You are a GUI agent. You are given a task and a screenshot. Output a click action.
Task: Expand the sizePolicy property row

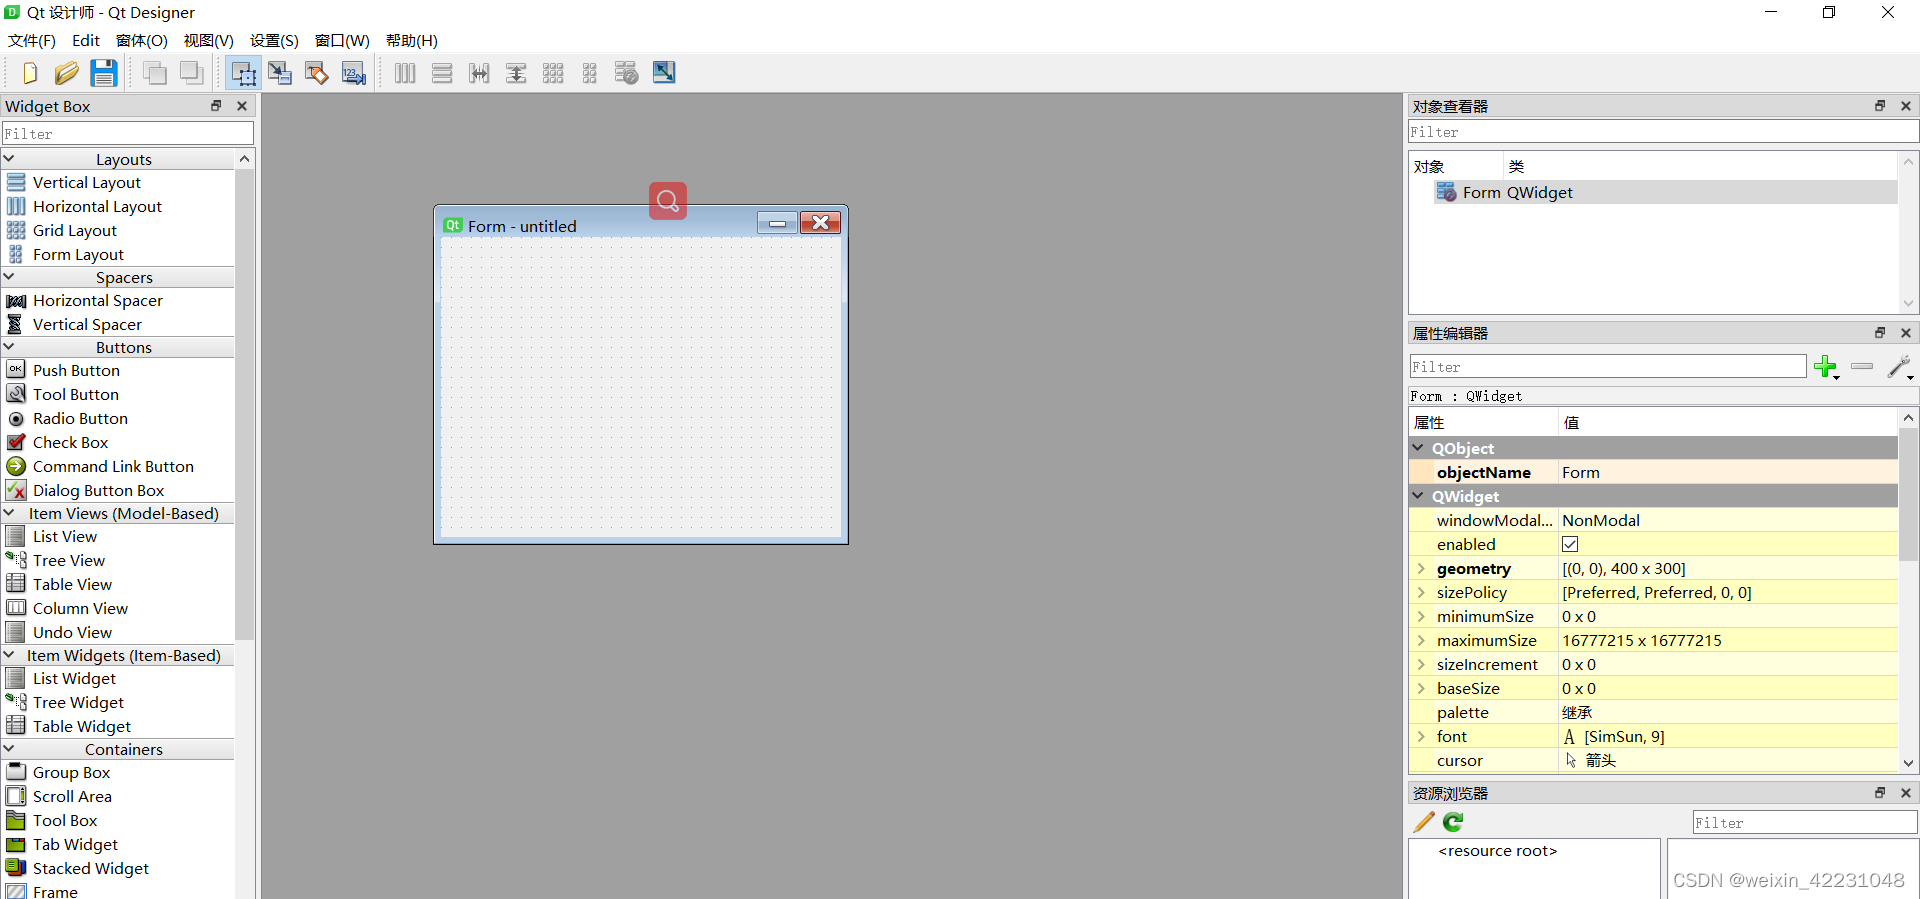click(1421, 592)
